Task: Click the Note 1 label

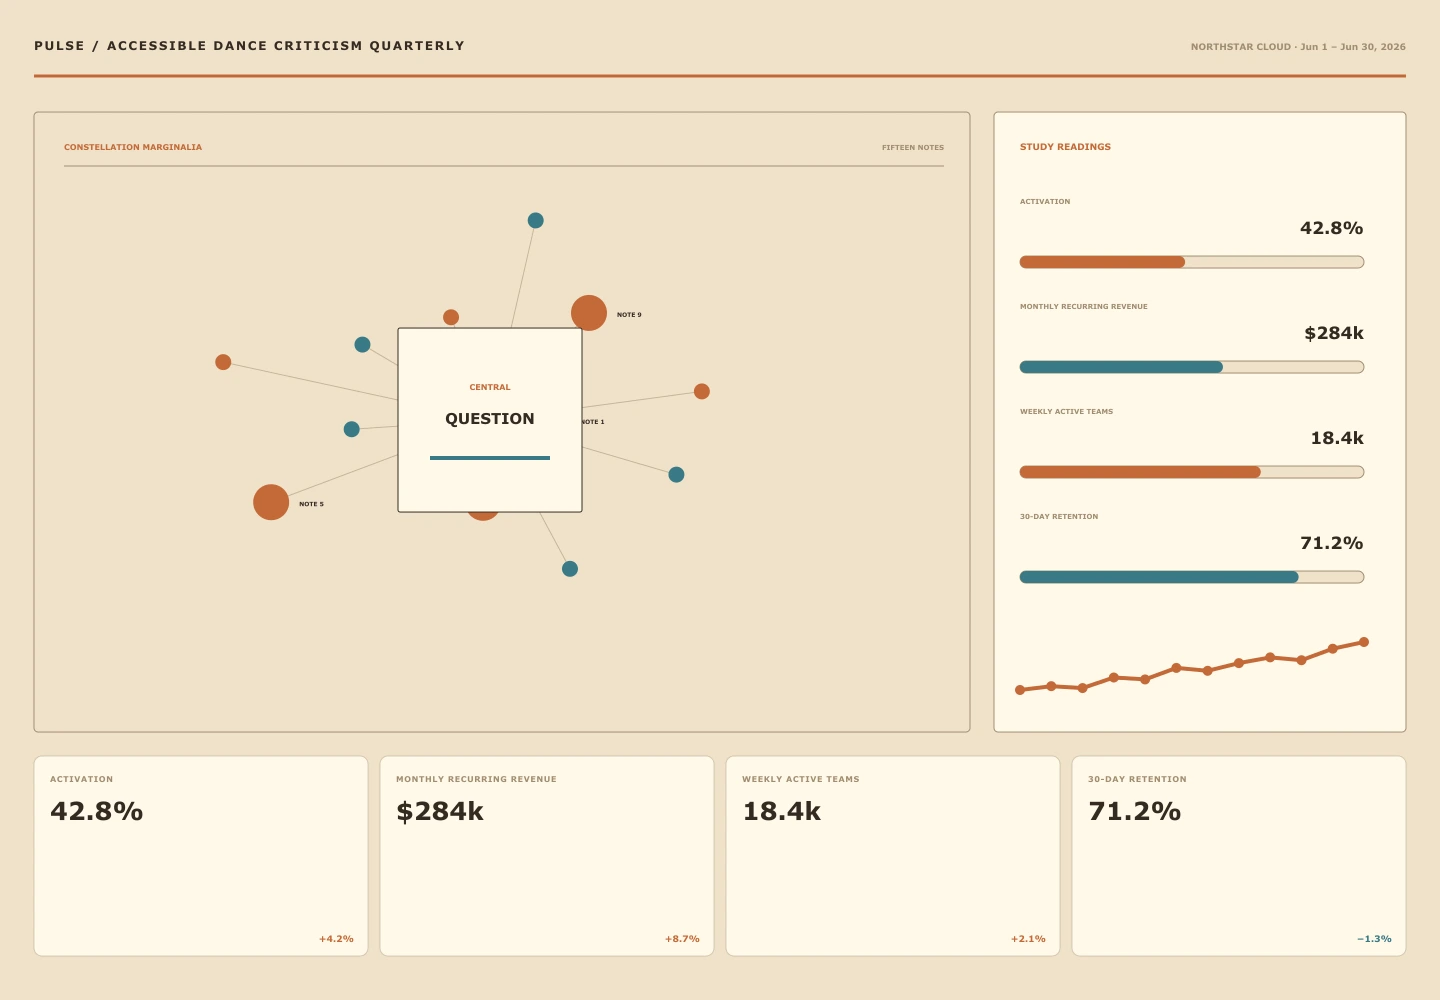Action: point(593,422)
